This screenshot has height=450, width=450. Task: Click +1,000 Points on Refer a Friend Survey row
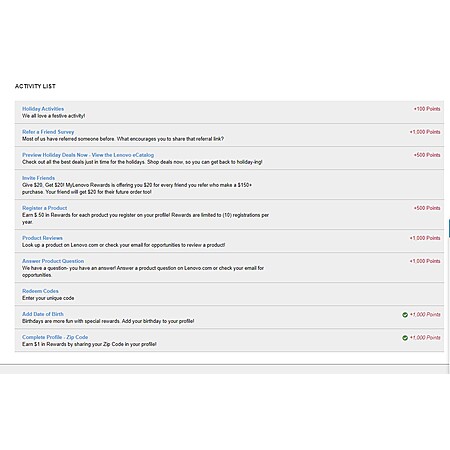(x=425, y=132)
